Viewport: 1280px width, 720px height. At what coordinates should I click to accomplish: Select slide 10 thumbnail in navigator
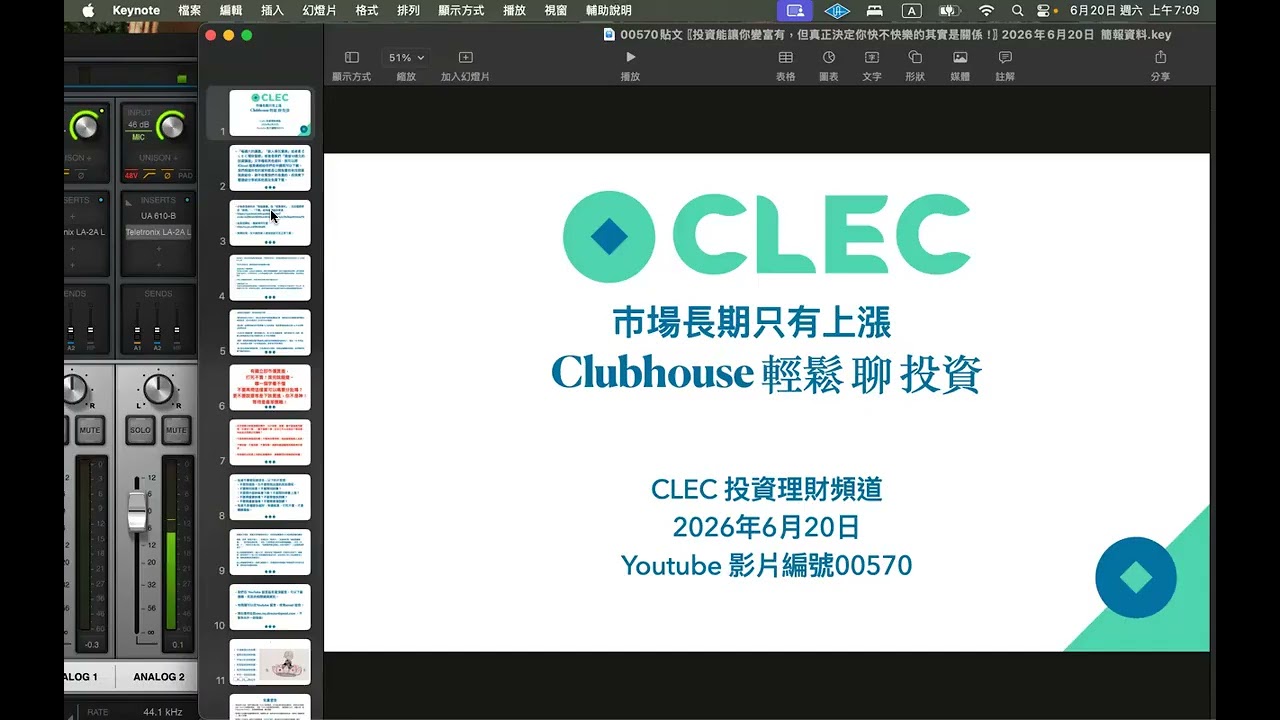(x=270, y=607)
